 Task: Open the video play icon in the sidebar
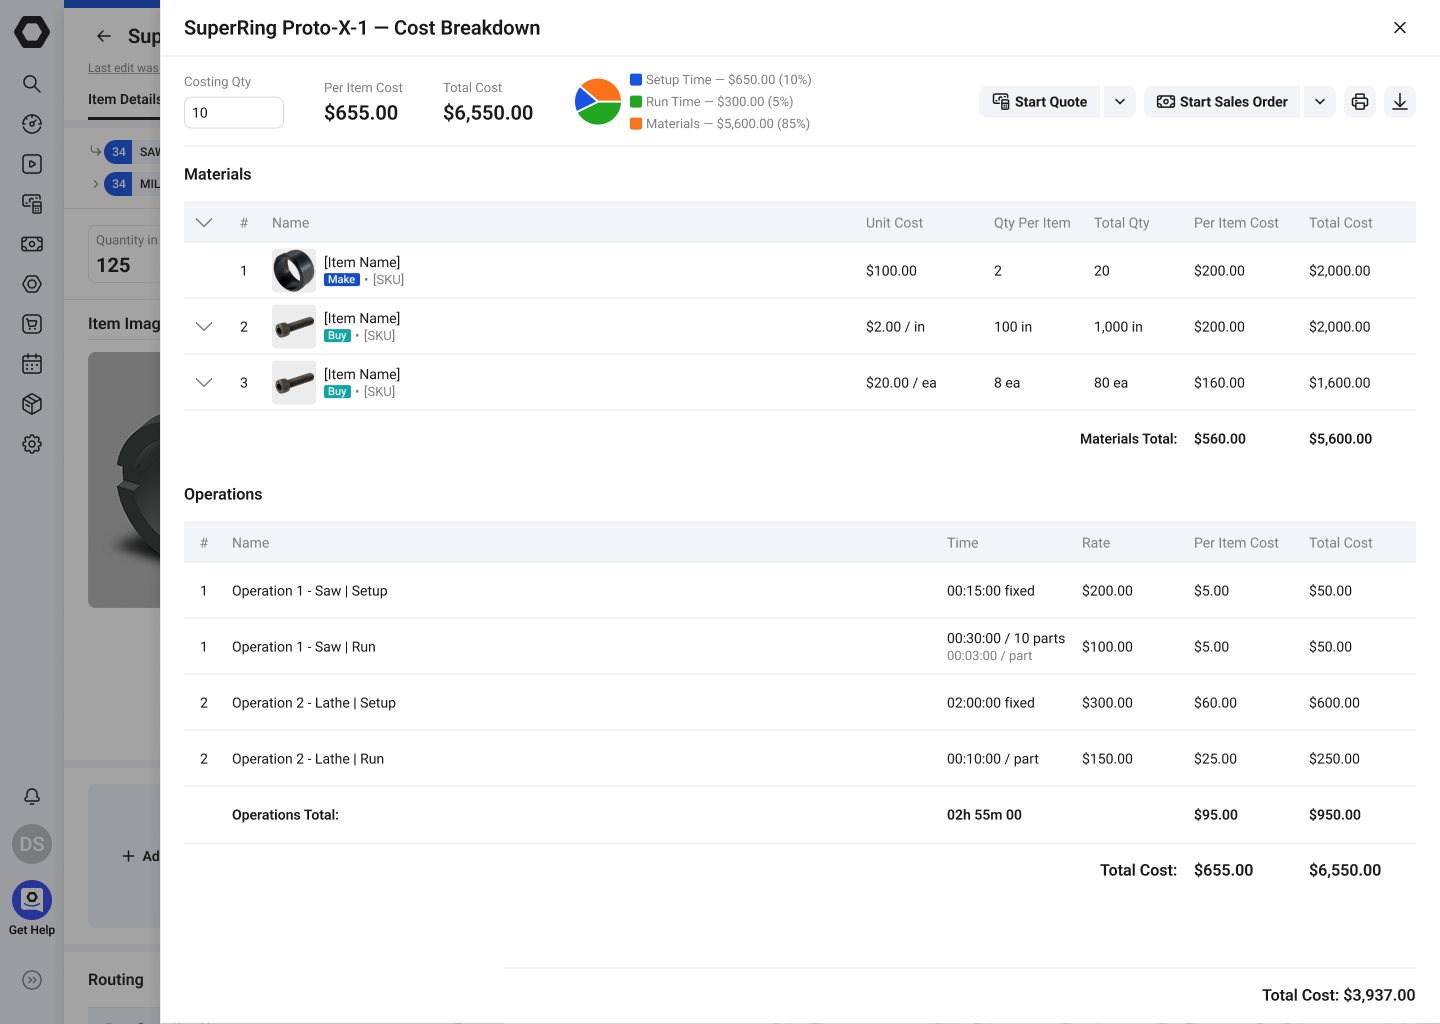tap(31, 164)
